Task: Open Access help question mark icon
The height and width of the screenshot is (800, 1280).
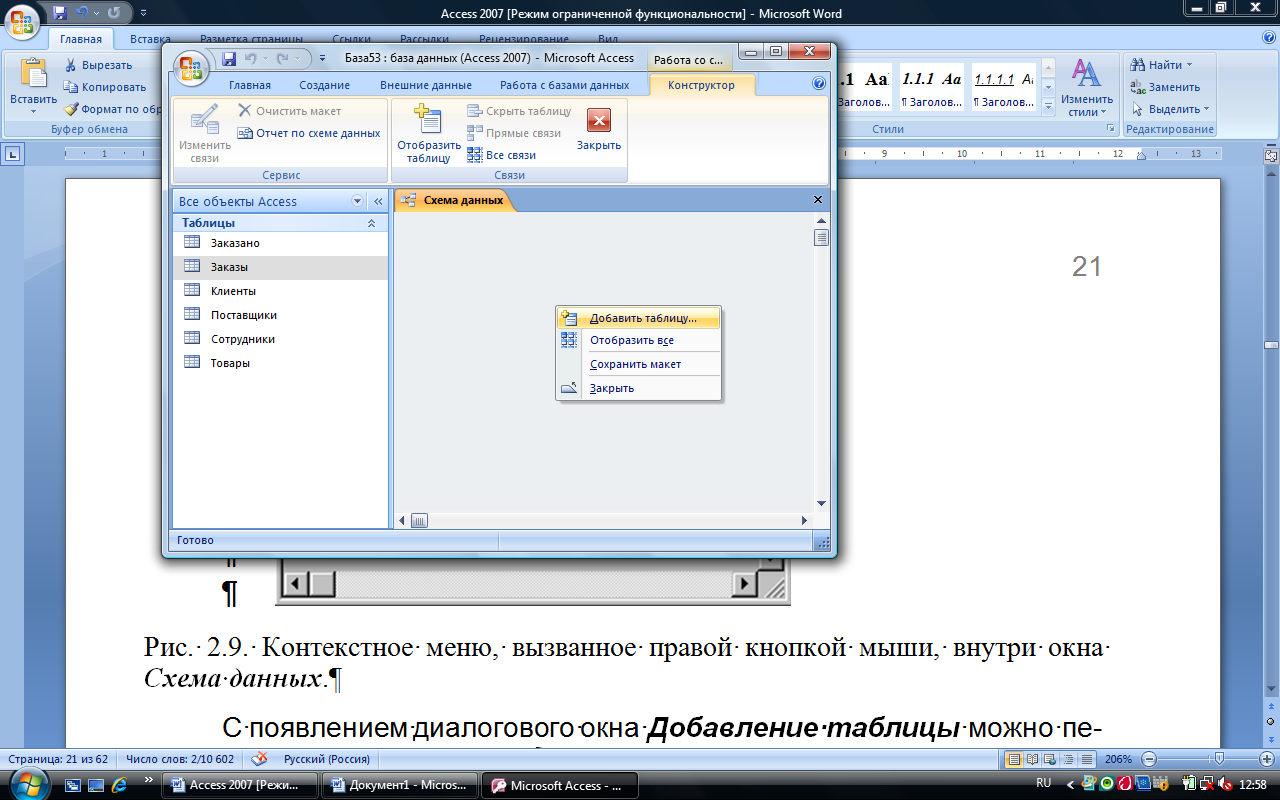Action: click(819, 84)
